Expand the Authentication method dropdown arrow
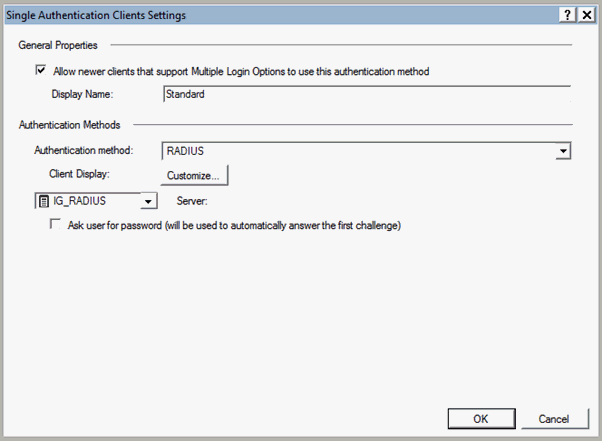 [564, 151]
